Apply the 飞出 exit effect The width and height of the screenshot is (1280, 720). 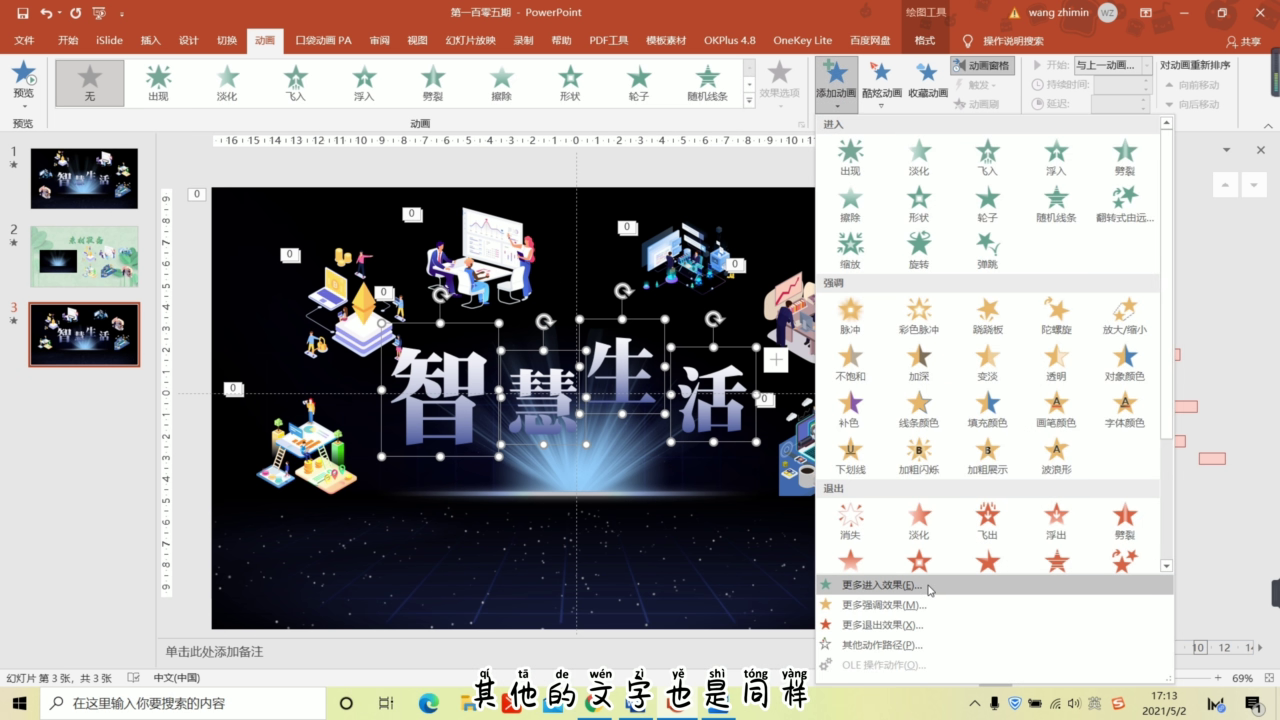[987, 522]
